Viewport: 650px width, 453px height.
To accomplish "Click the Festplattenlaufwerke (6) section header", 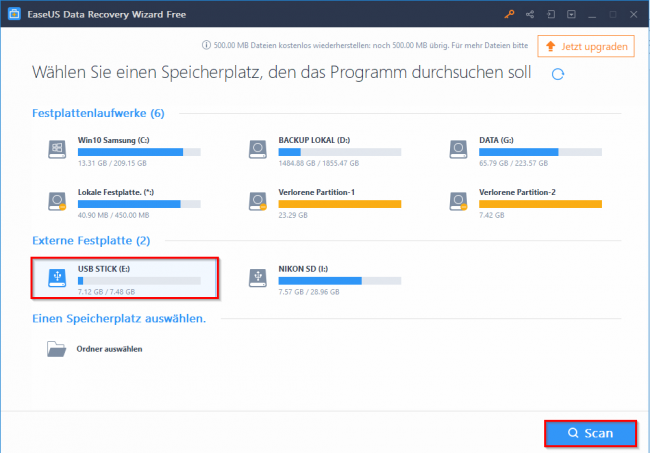I will click(98, 113).
